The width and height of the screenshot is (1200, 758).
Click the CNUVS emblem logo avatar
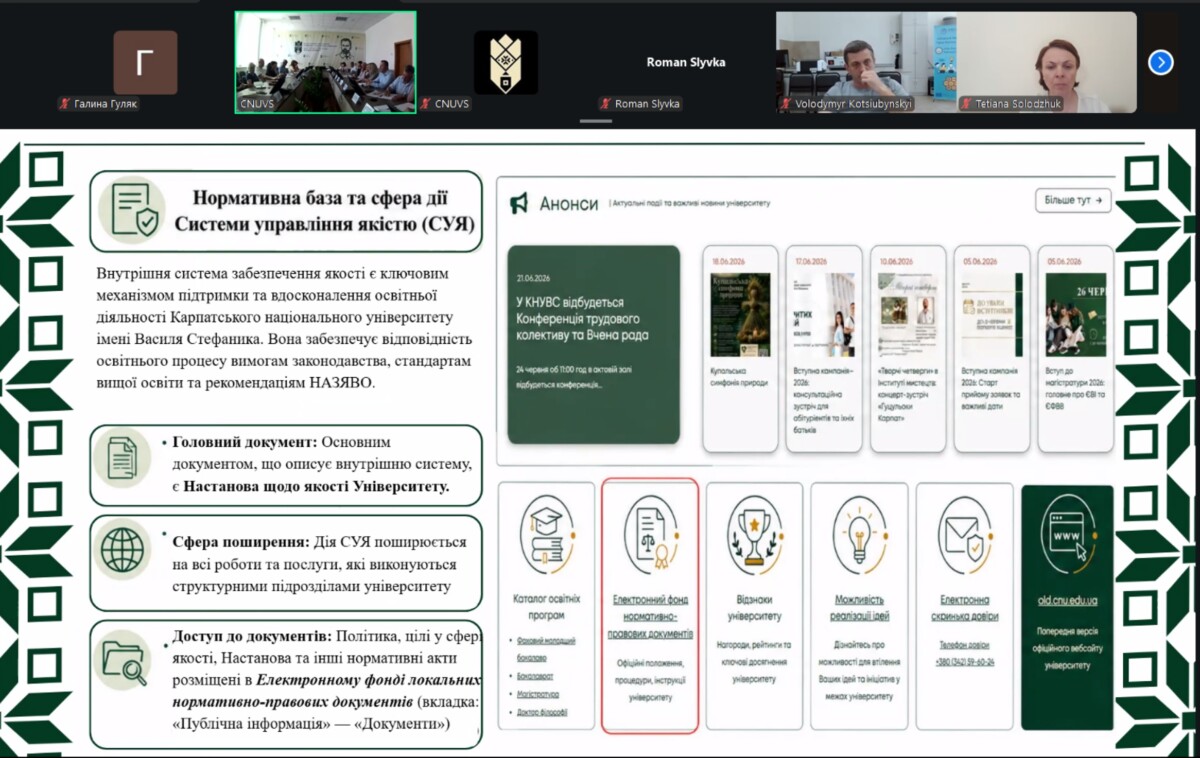click(x=505, y=62)
